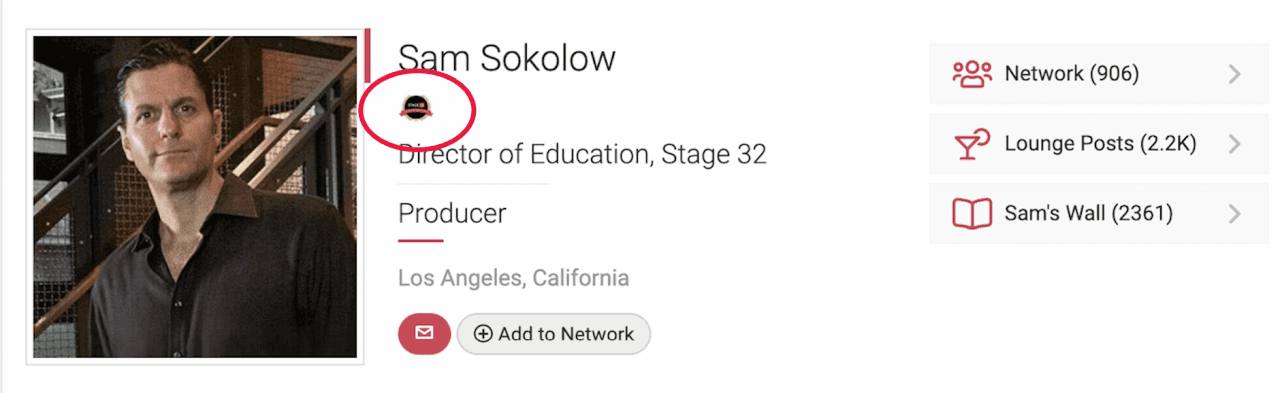Click the red vertical bar beside the name
The height and width of the screenshot is (393, 1280).
368,55
